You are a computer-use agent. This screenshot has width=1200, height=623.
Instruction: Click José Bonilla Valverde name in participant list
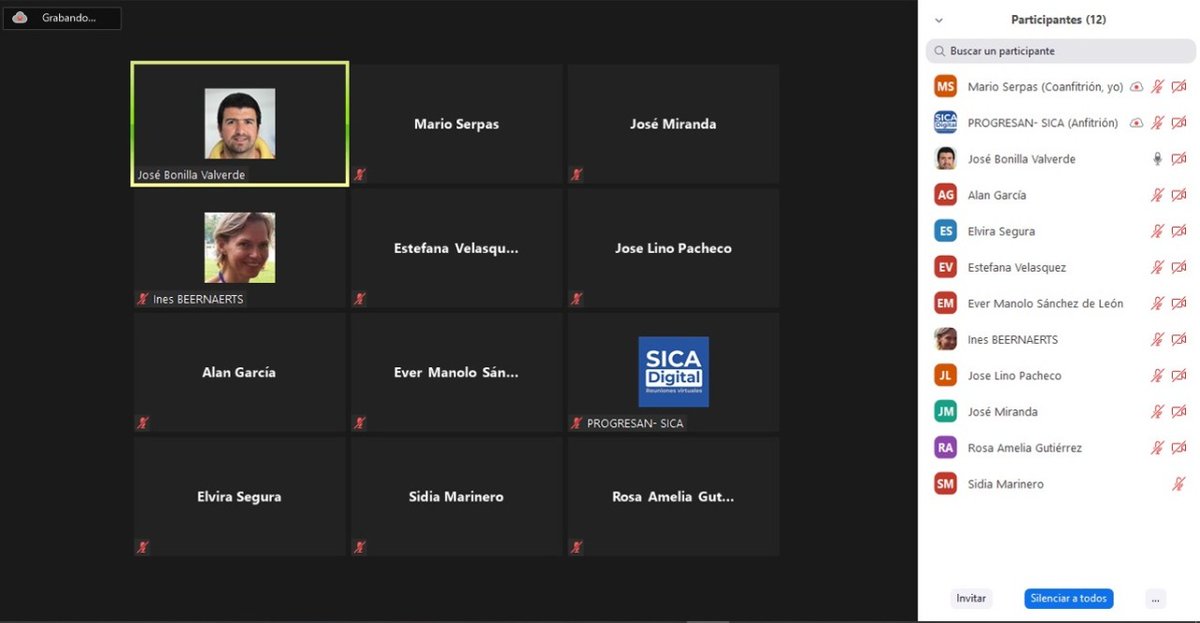[x=1021, y=159]
